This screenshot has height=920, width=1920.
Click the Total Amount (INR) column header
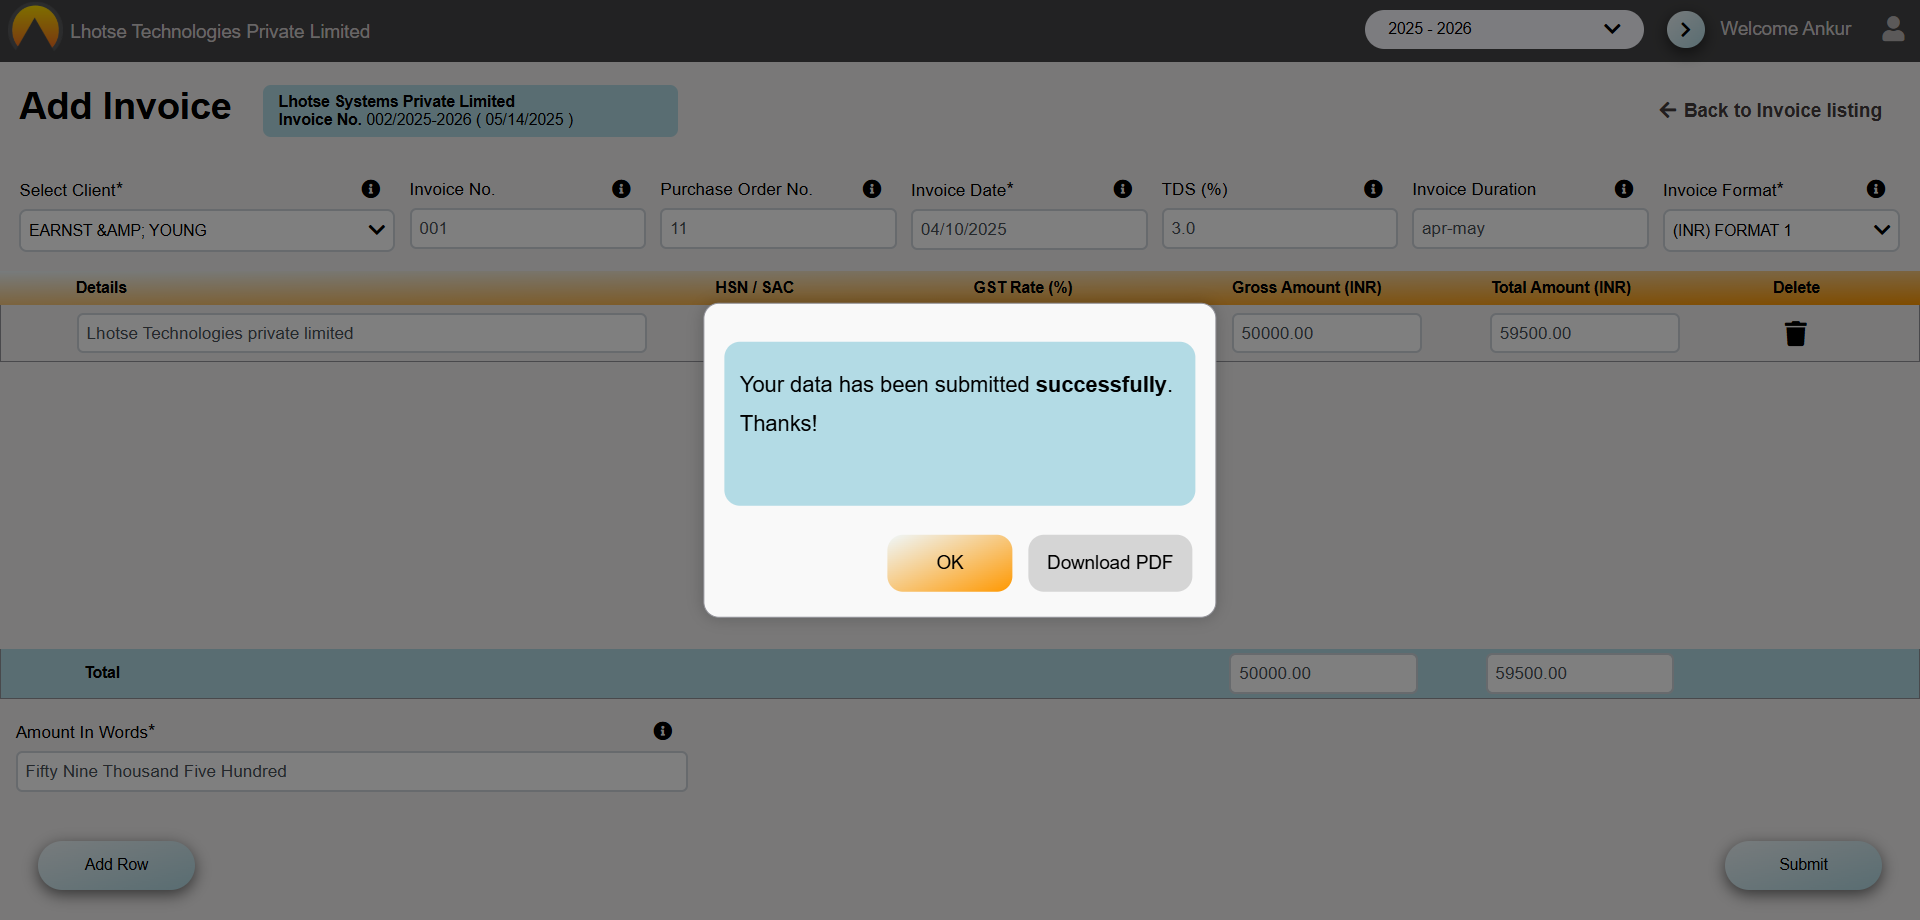[x=1561, y=287]
